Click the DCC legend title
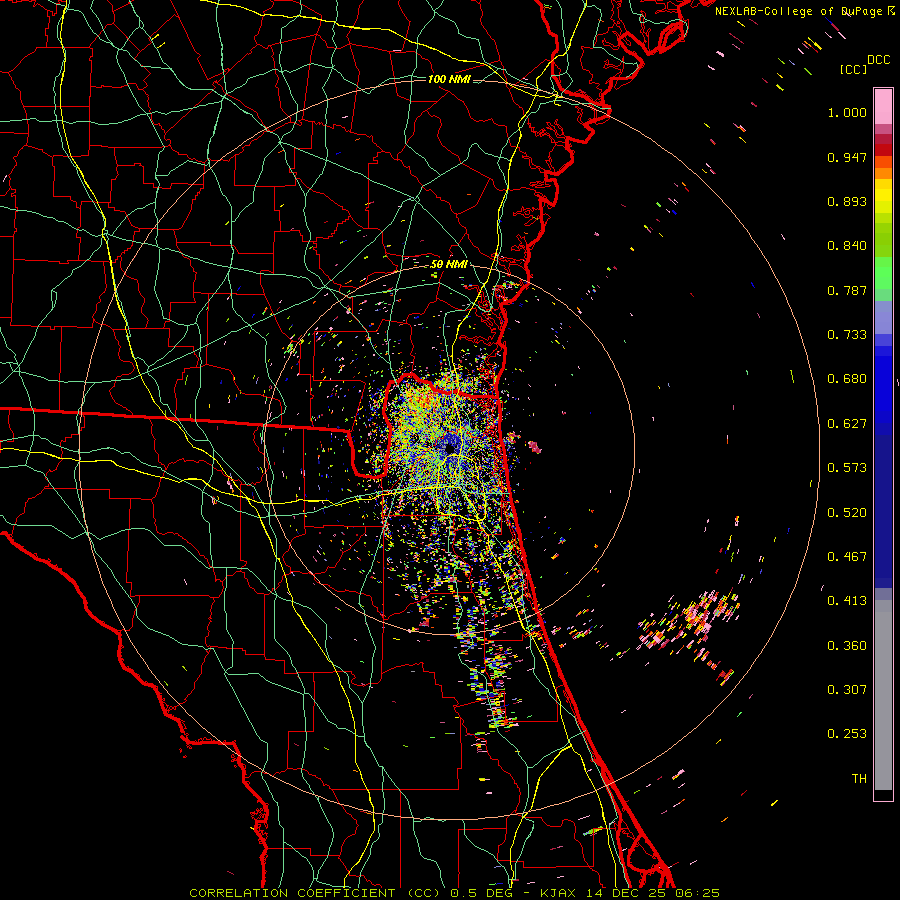The image size is (900, 900). [x=879, y=60]
